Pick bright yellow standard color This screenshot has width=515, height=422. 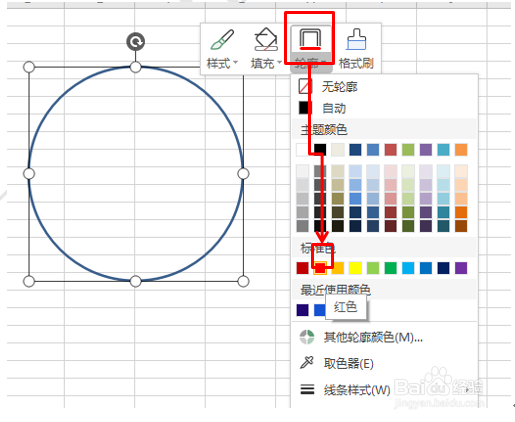[355, 268]
